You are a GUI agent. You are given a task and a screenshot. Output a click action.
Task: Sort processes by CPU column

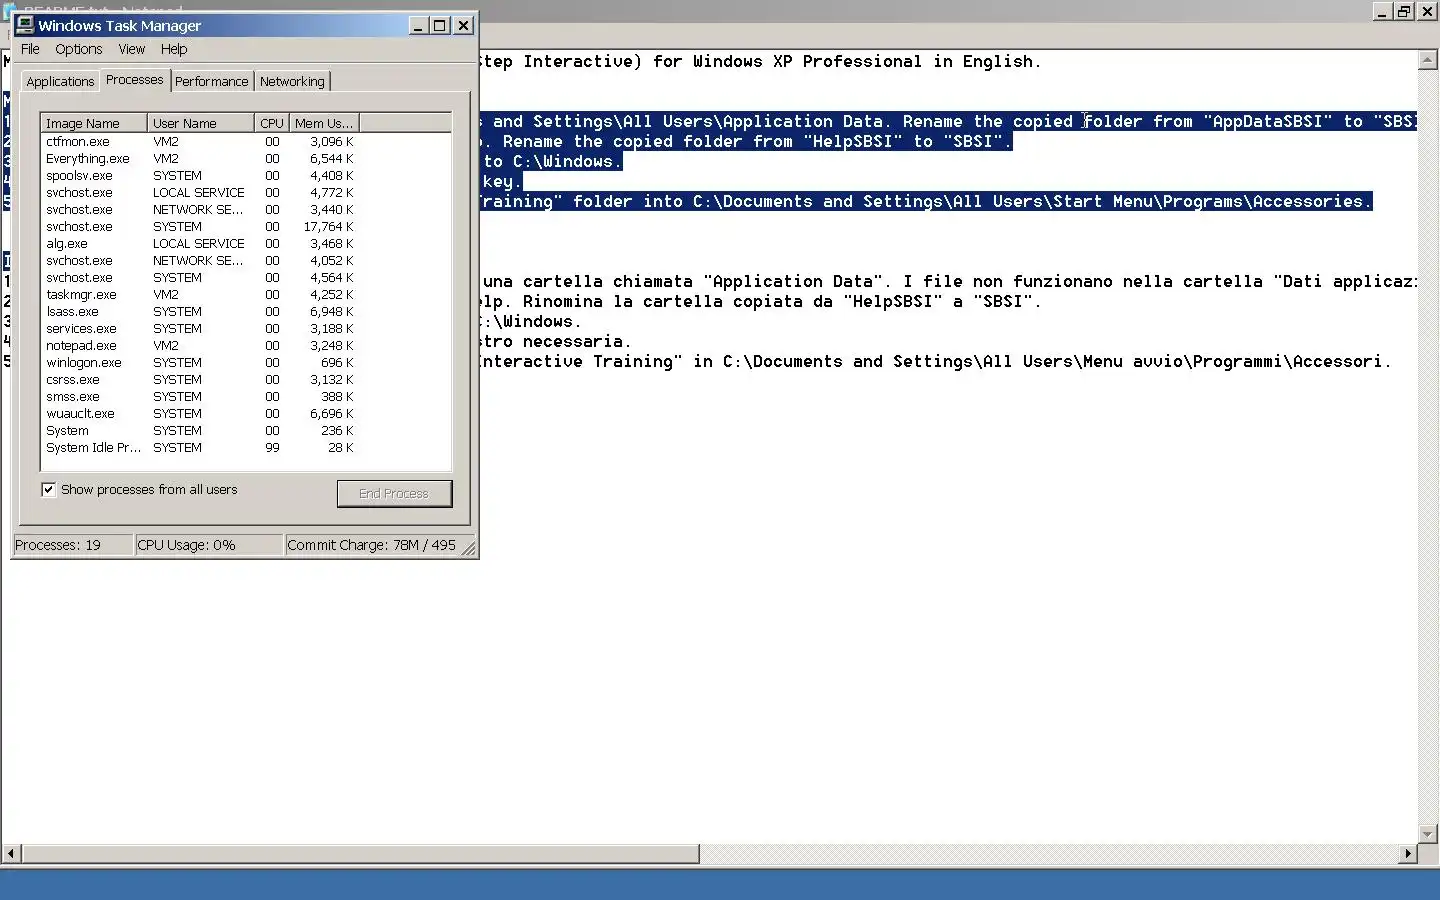click(x=272, y=124)
